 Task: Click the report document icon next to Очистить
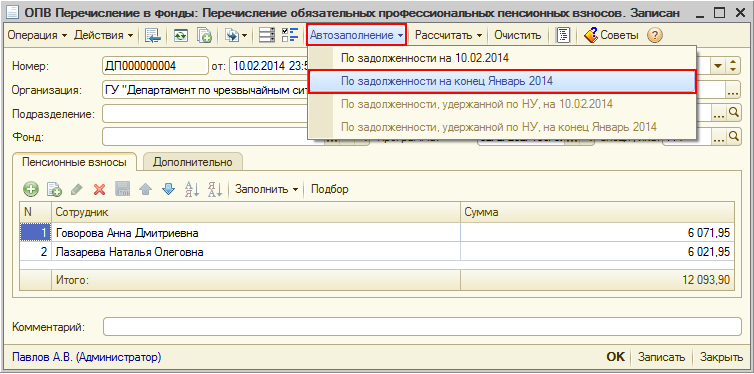click(x=563, y=35)
